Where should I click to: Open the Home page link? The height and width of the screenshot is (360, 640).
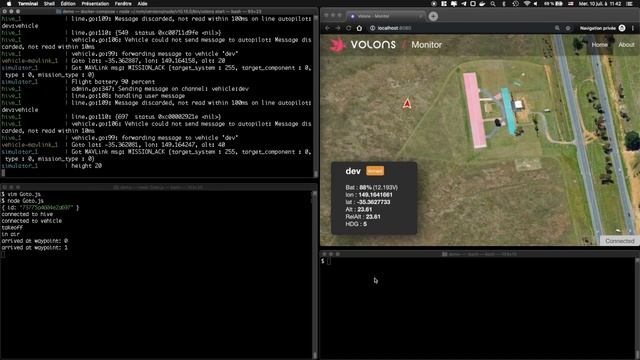coord(600,45)
